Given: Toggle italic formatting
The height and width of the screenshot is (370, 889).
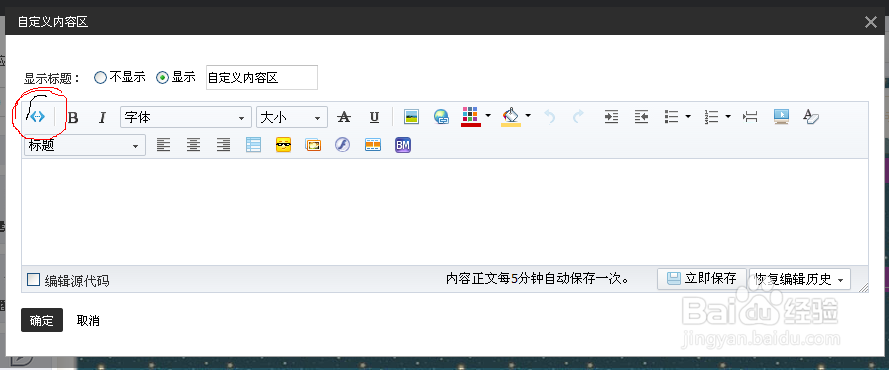Looking at the screenshot, I should tap(102, 118).
